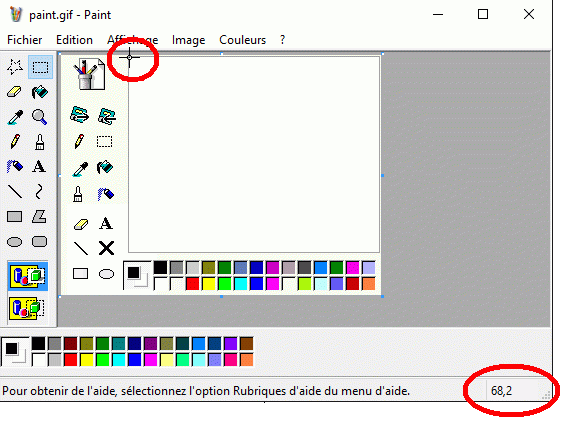The height and width of the screenshot is (423, 575).
Task: Choose spring green swatch in color box above status bar
Action: 183,360
